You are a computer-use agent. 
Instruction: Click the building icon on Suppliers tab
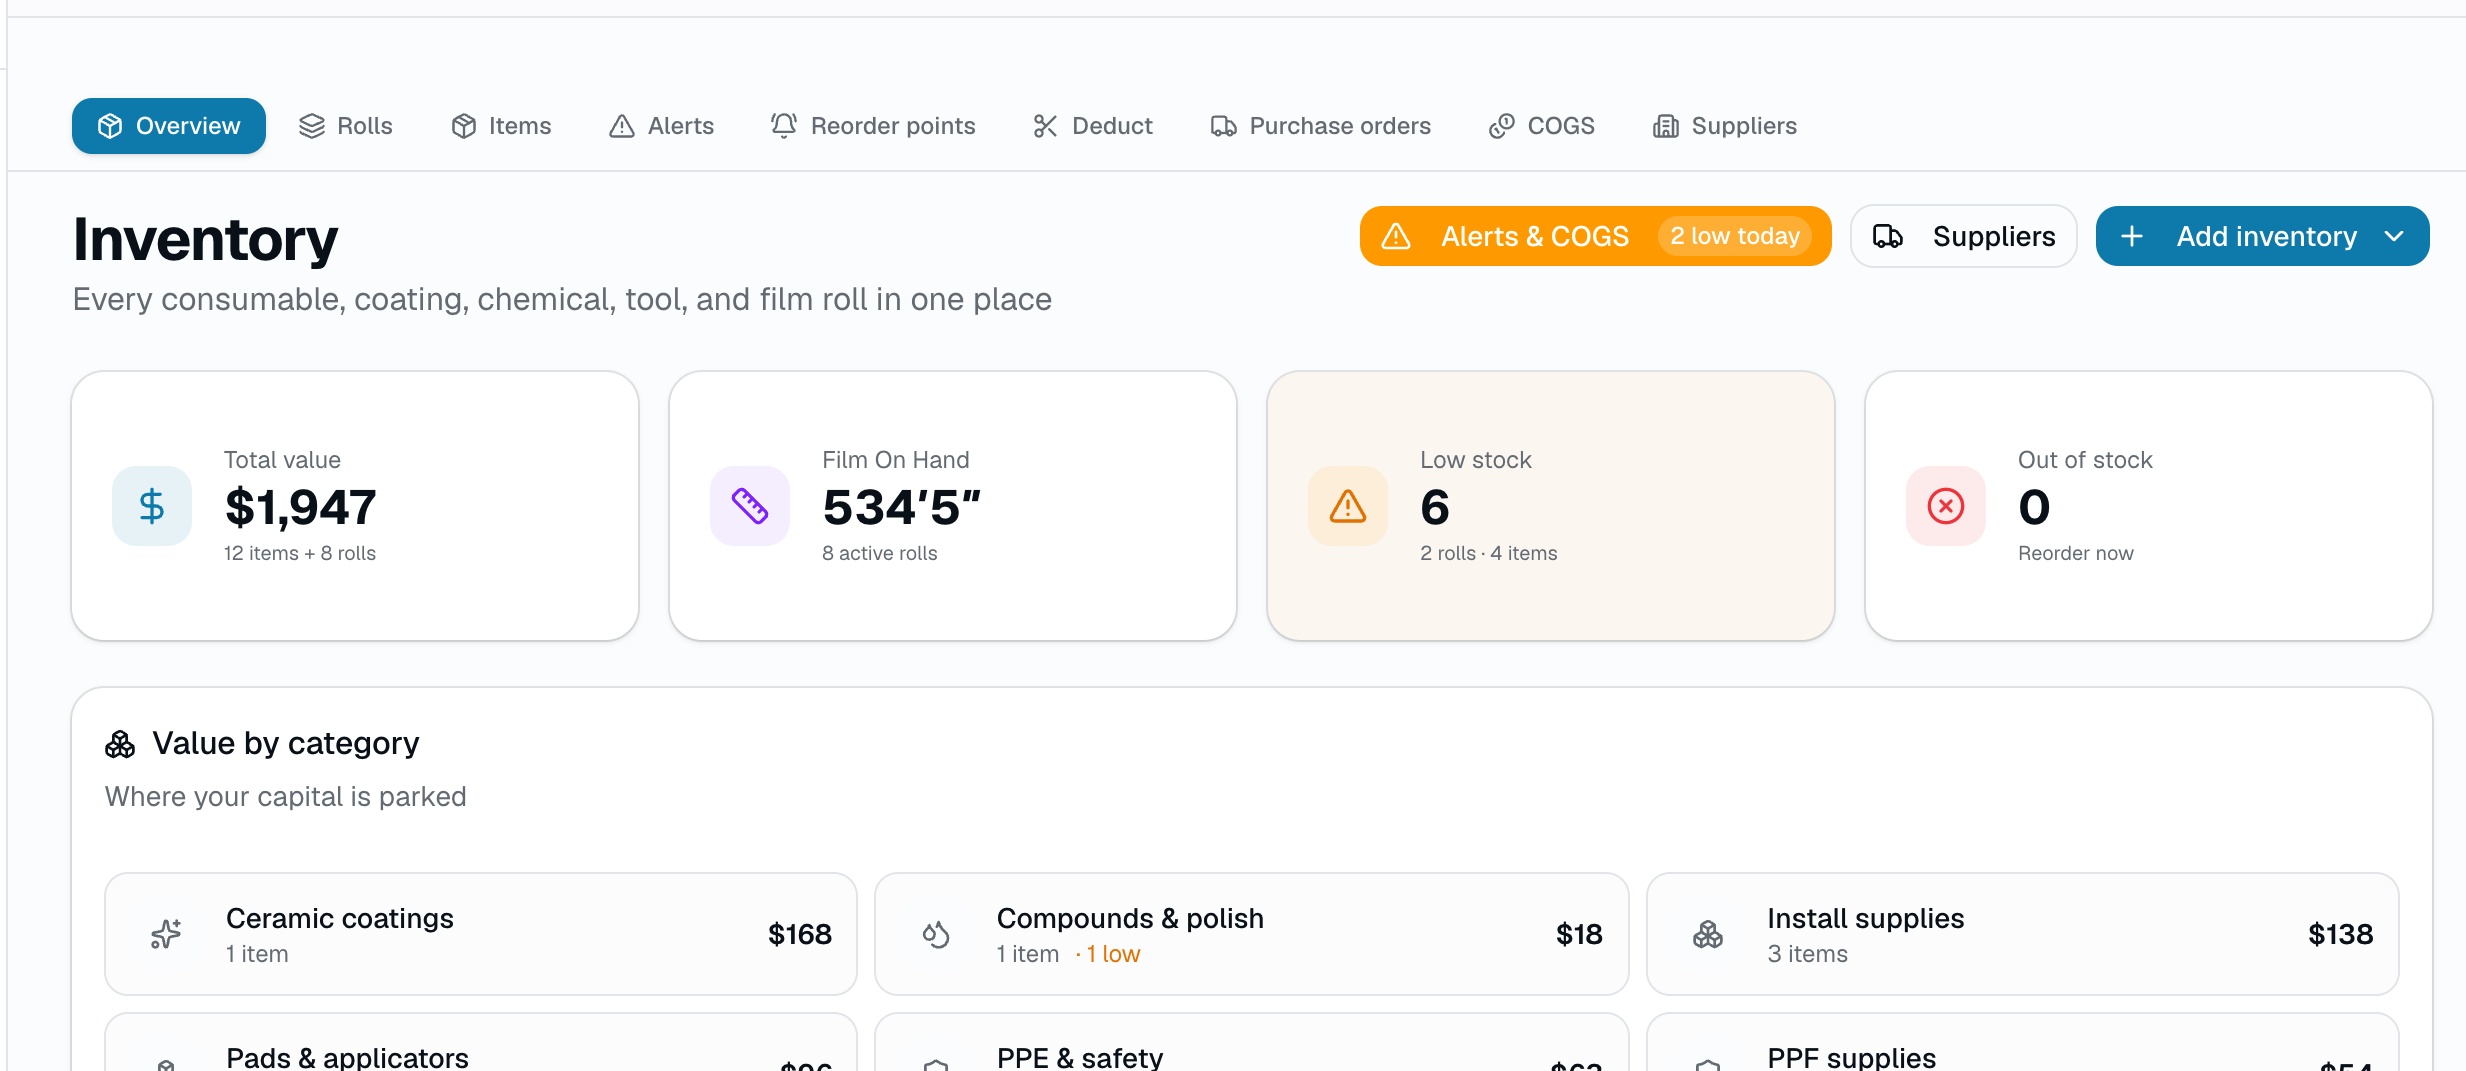pyautogui.click(x=1666, y=126)
